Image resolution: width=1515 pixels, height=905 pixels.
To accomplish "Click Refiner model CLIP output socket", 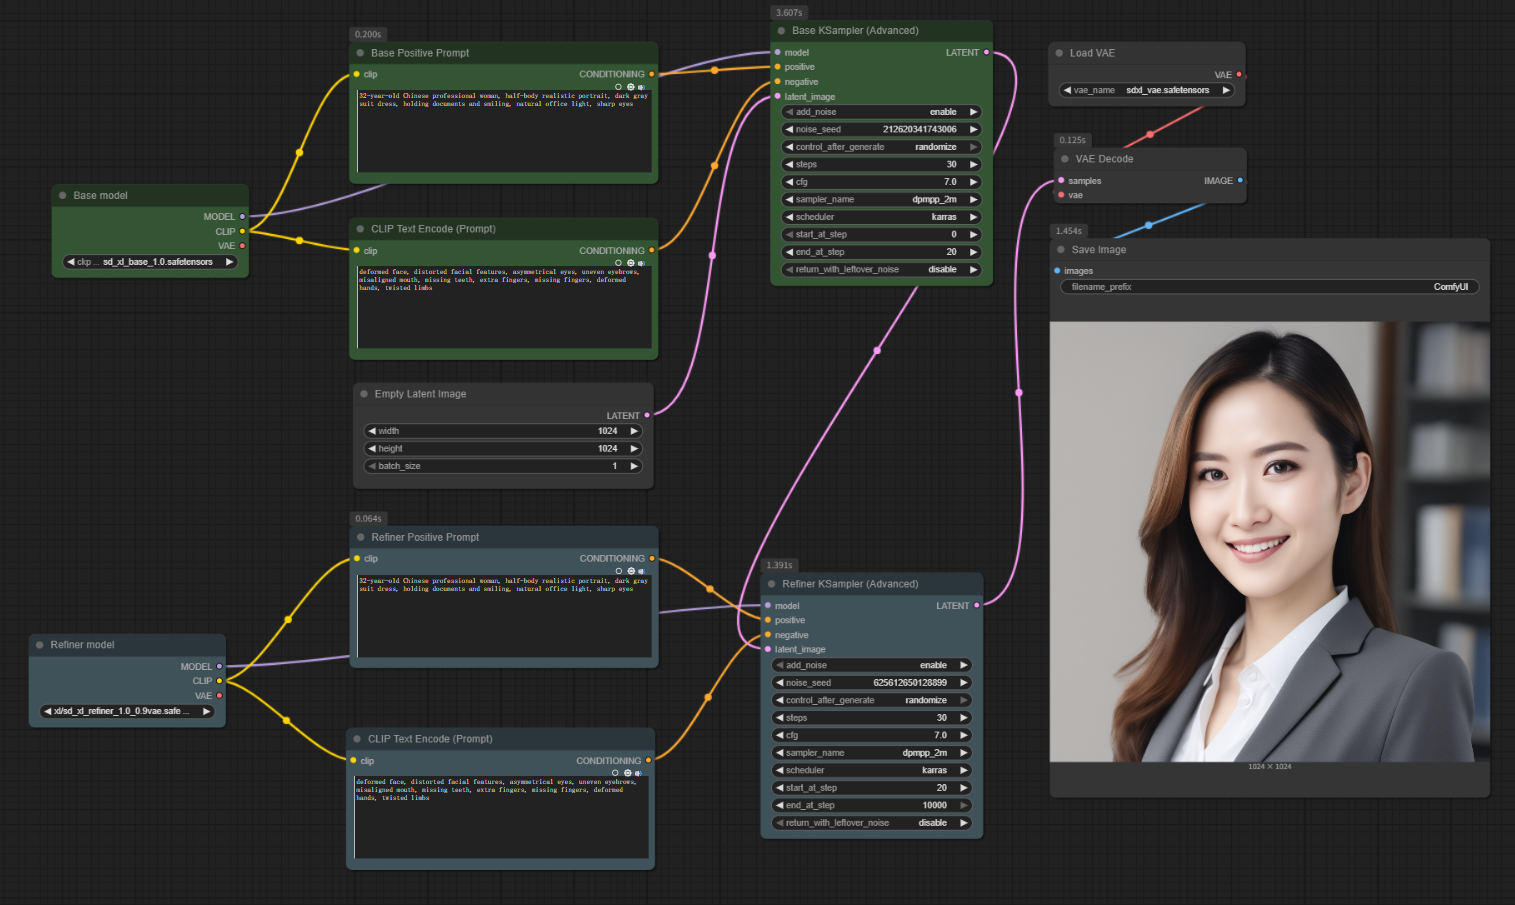I will coord(219,681).
